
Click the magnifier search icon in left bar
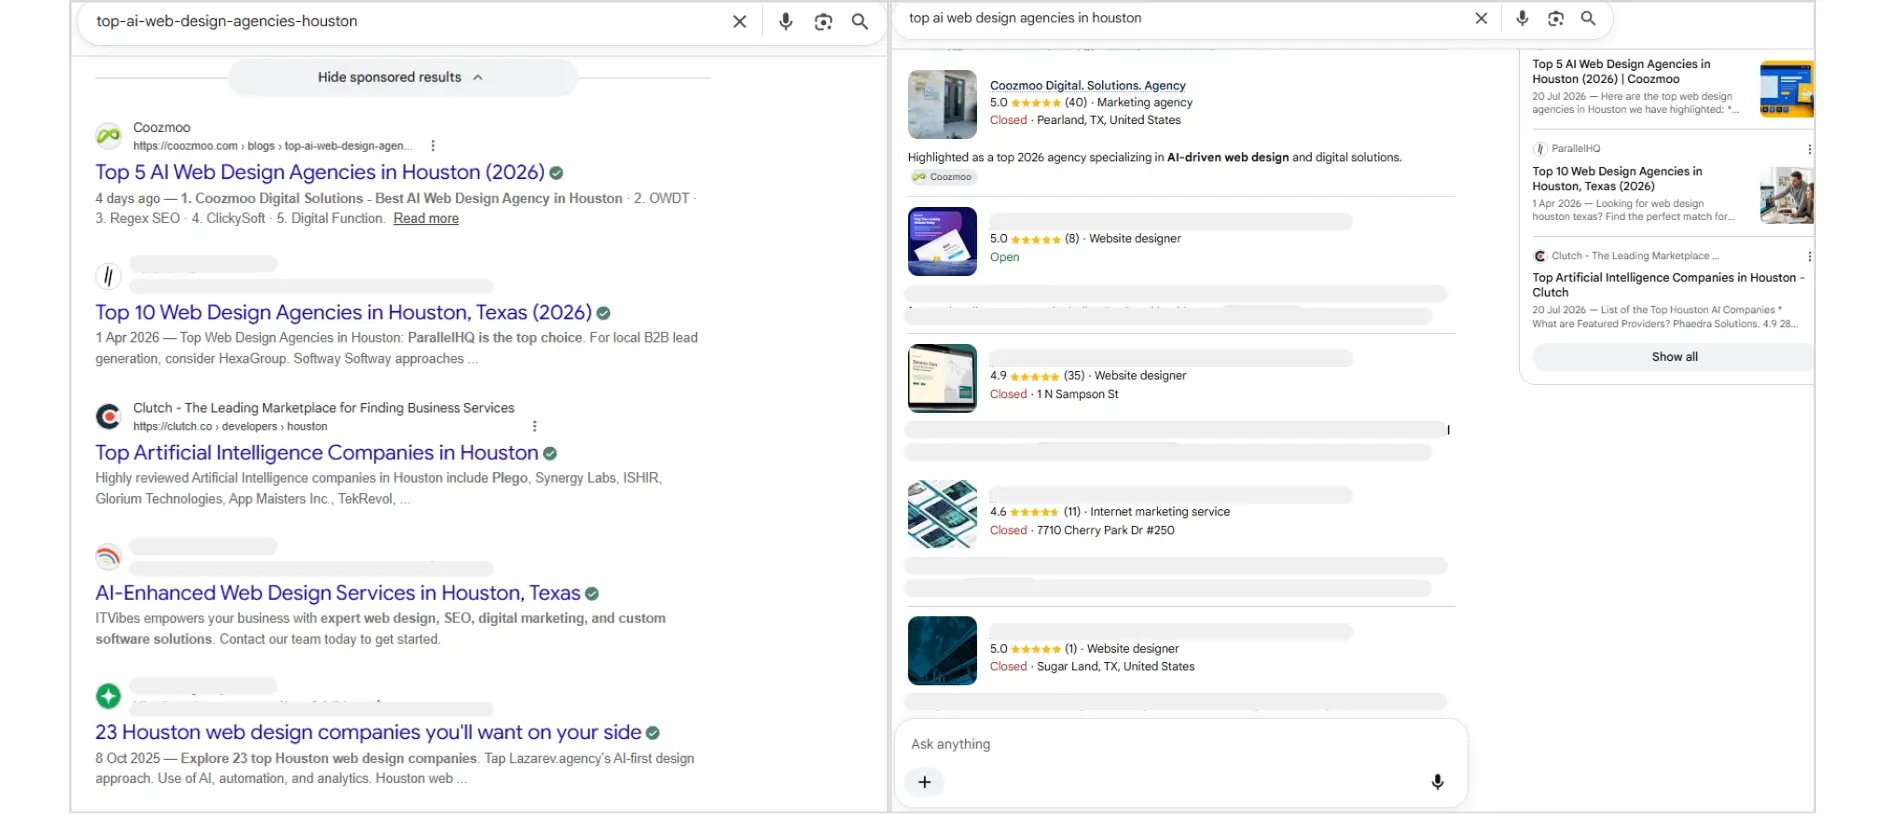point(860,22)
